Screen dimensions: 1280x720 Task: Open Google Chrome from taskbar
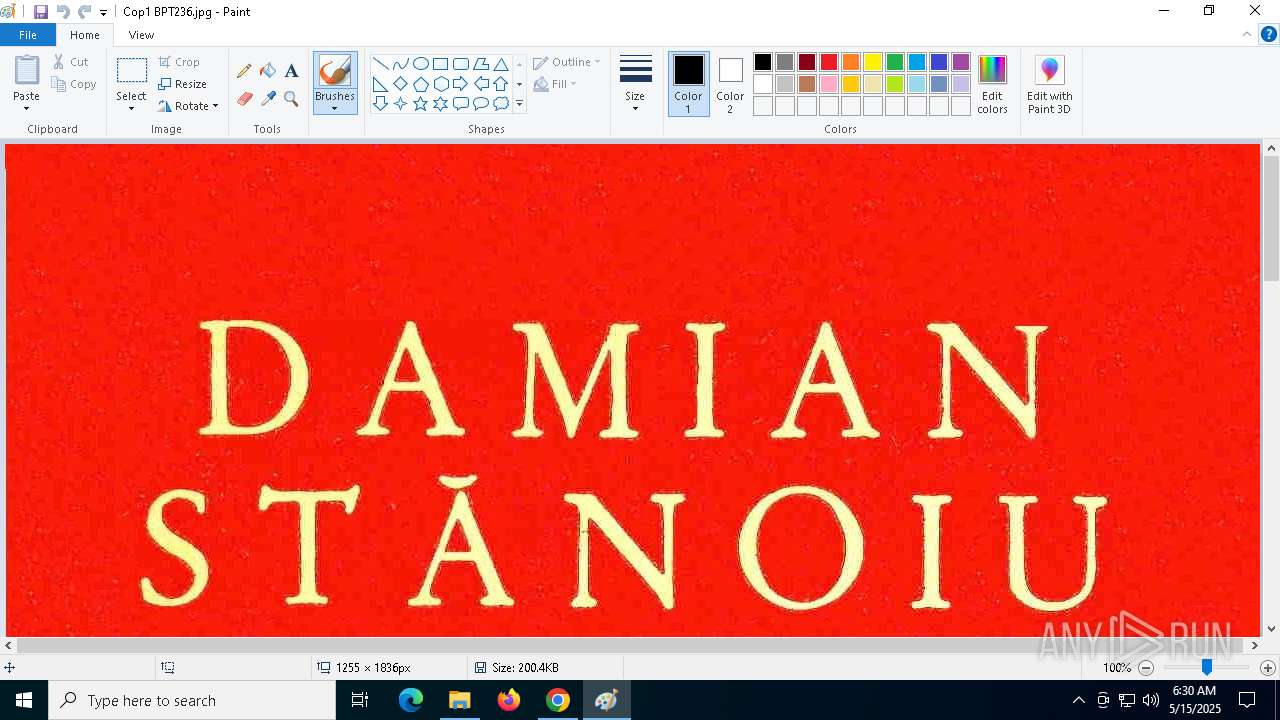[558, 700]
